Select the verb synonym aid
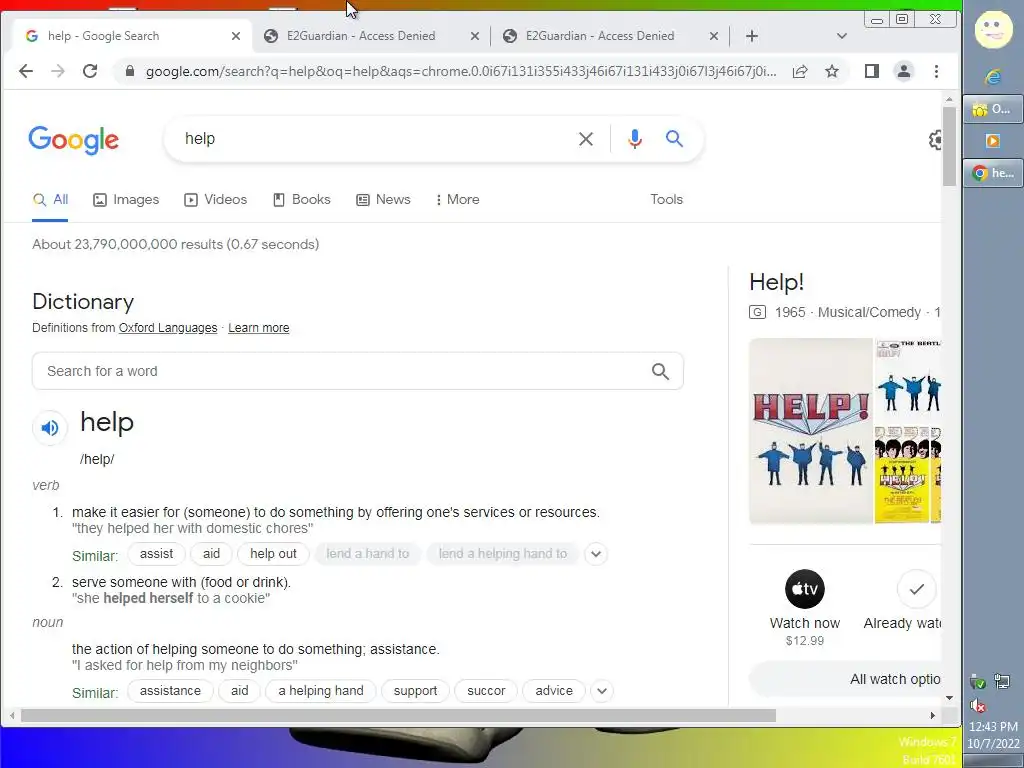Viewport: 1024px width, 768px height. (212, 554)
